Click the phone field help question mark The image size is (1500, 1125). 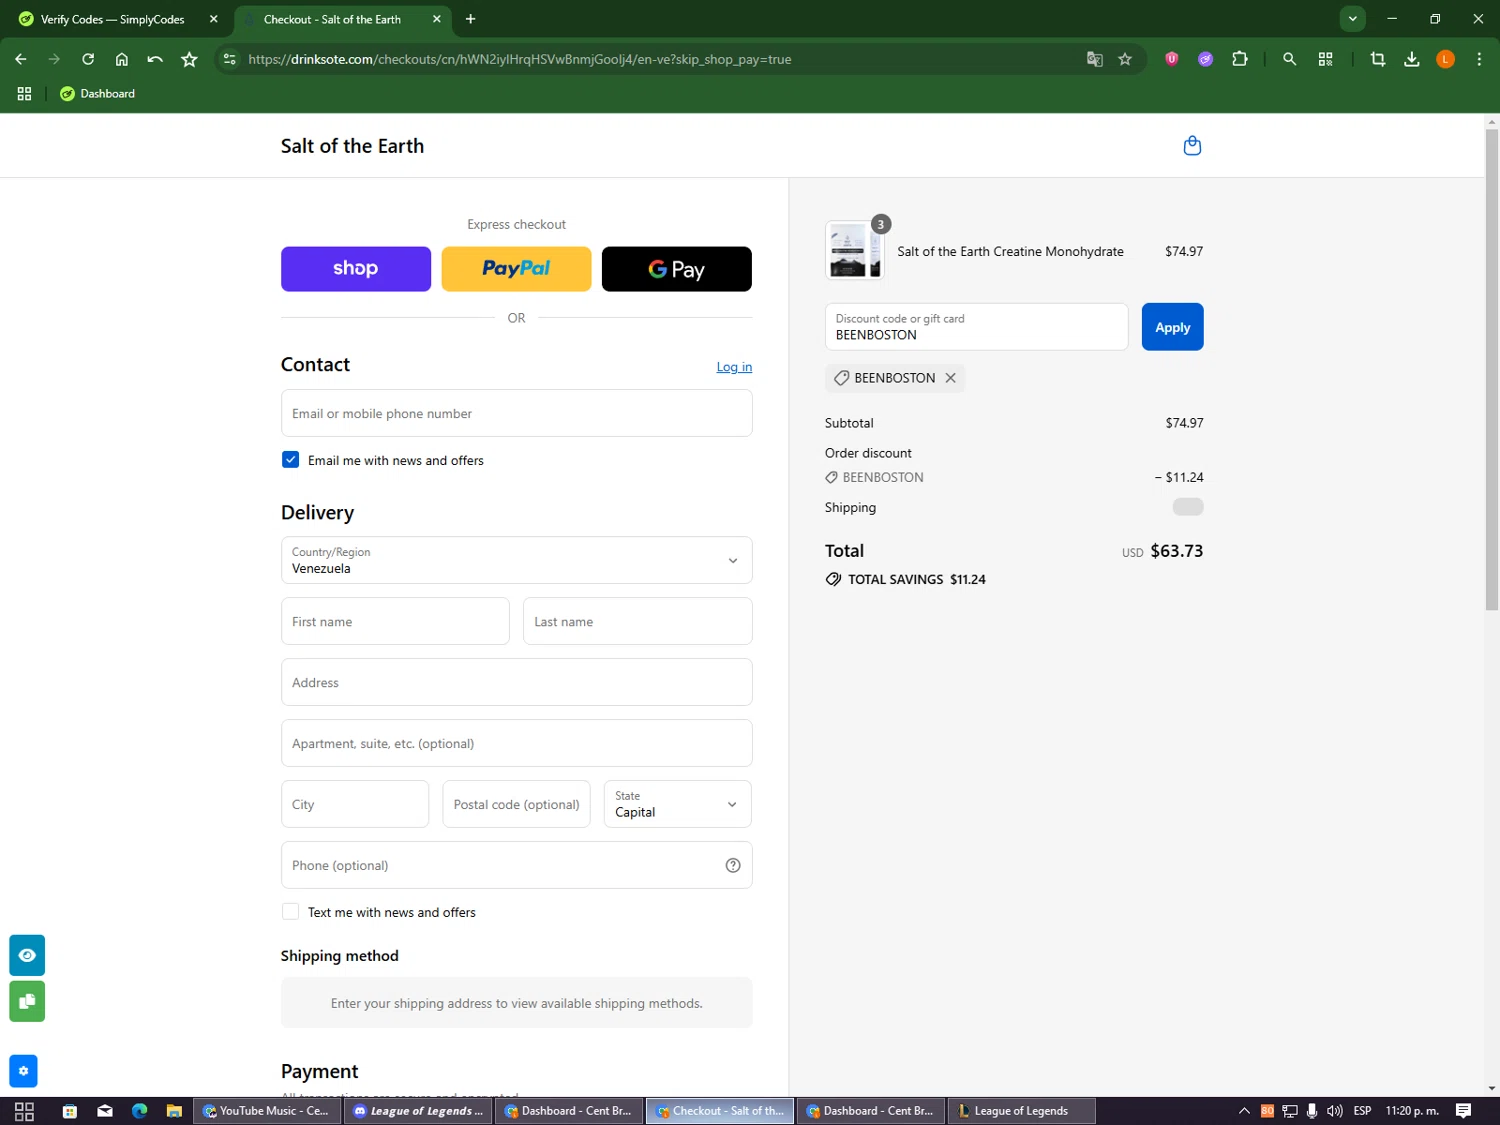pos(733,866)
